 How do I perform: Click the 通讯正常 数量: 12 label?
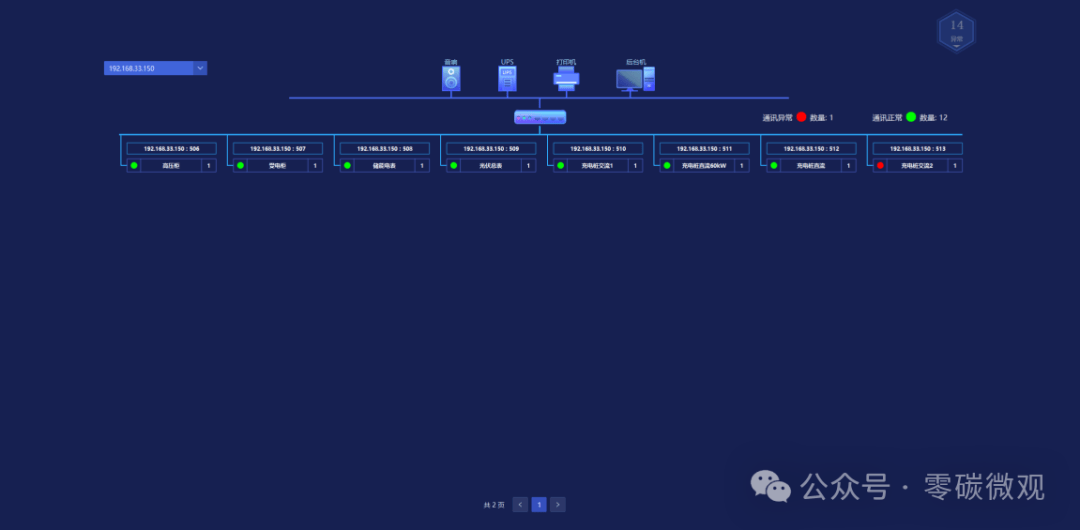[x=910, y=118]
